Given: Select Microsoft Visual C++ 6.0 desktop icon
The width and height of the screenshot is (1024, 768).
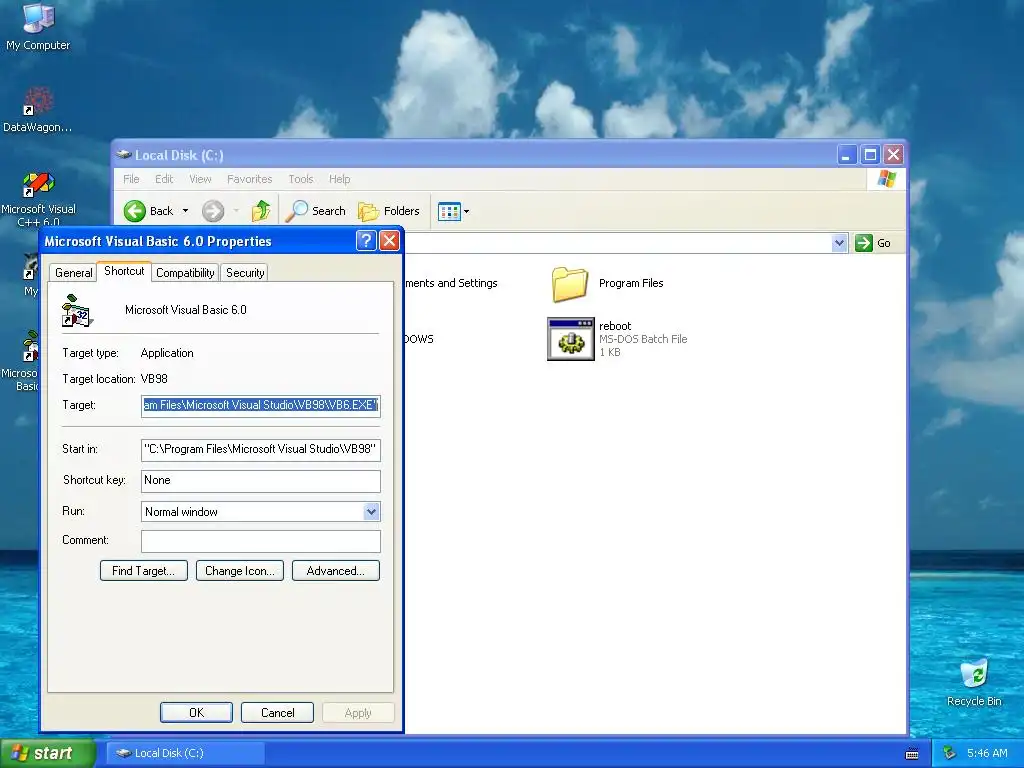Looking at the screenshot, I should (38, 199).
